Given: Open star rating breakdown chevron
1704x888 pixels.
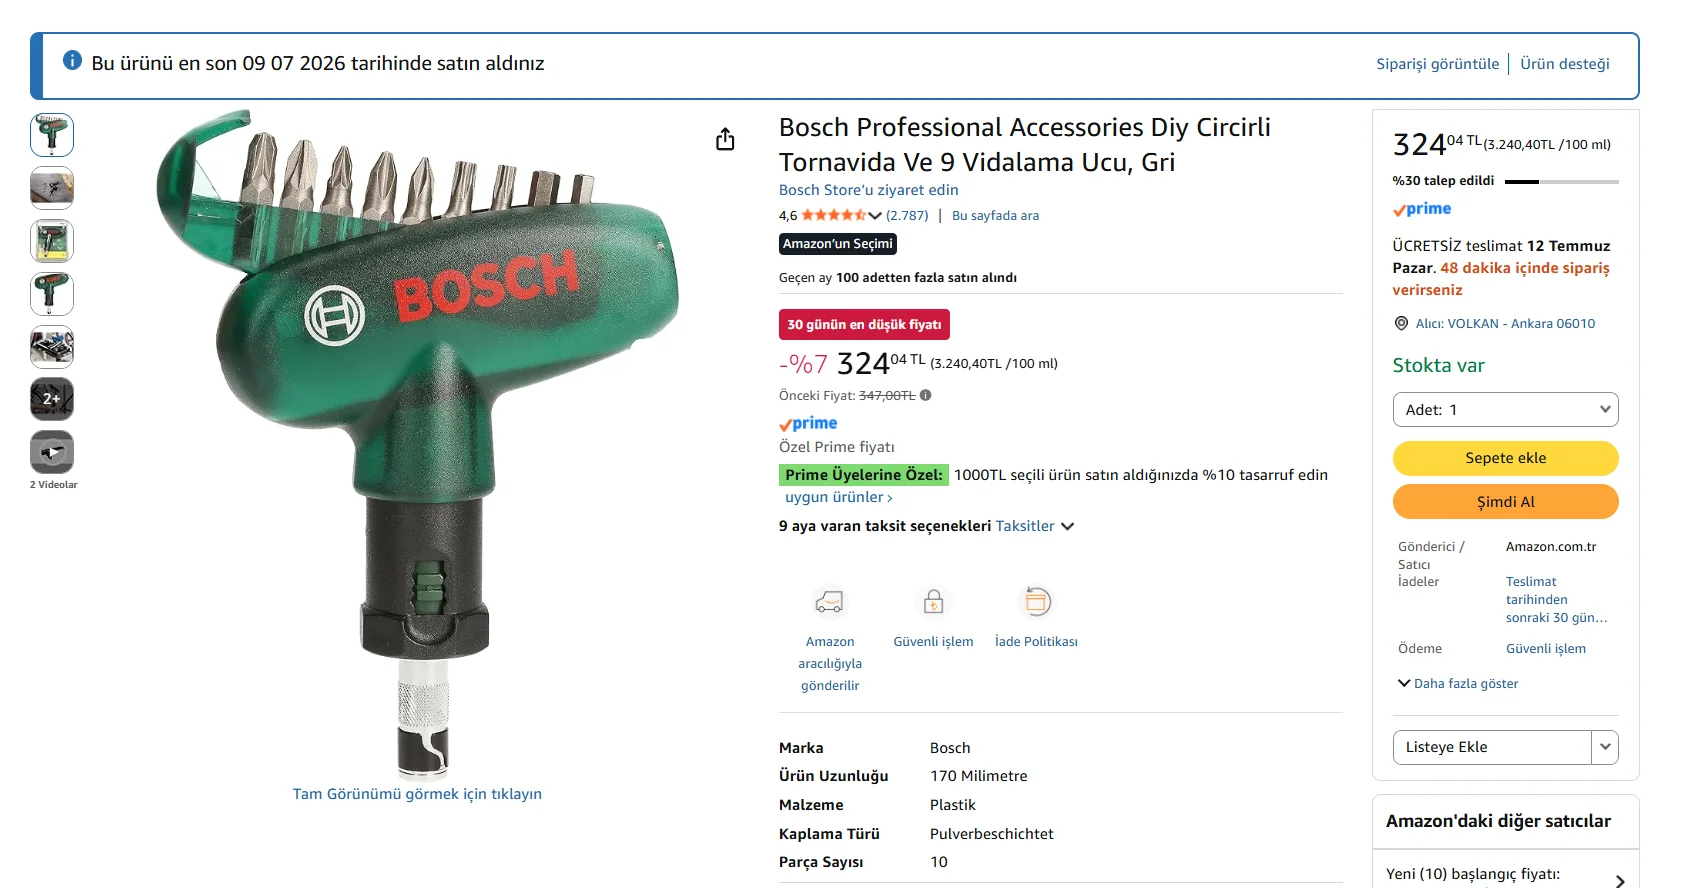Looking at the screenshot, I should (875, 215).
